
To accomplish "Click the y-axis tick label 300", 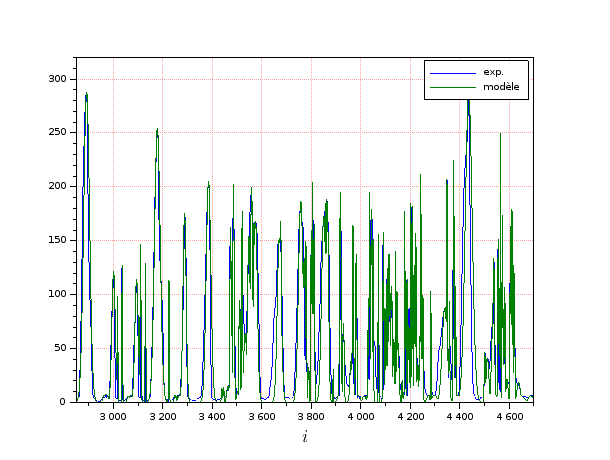I will tap(57, 79).
